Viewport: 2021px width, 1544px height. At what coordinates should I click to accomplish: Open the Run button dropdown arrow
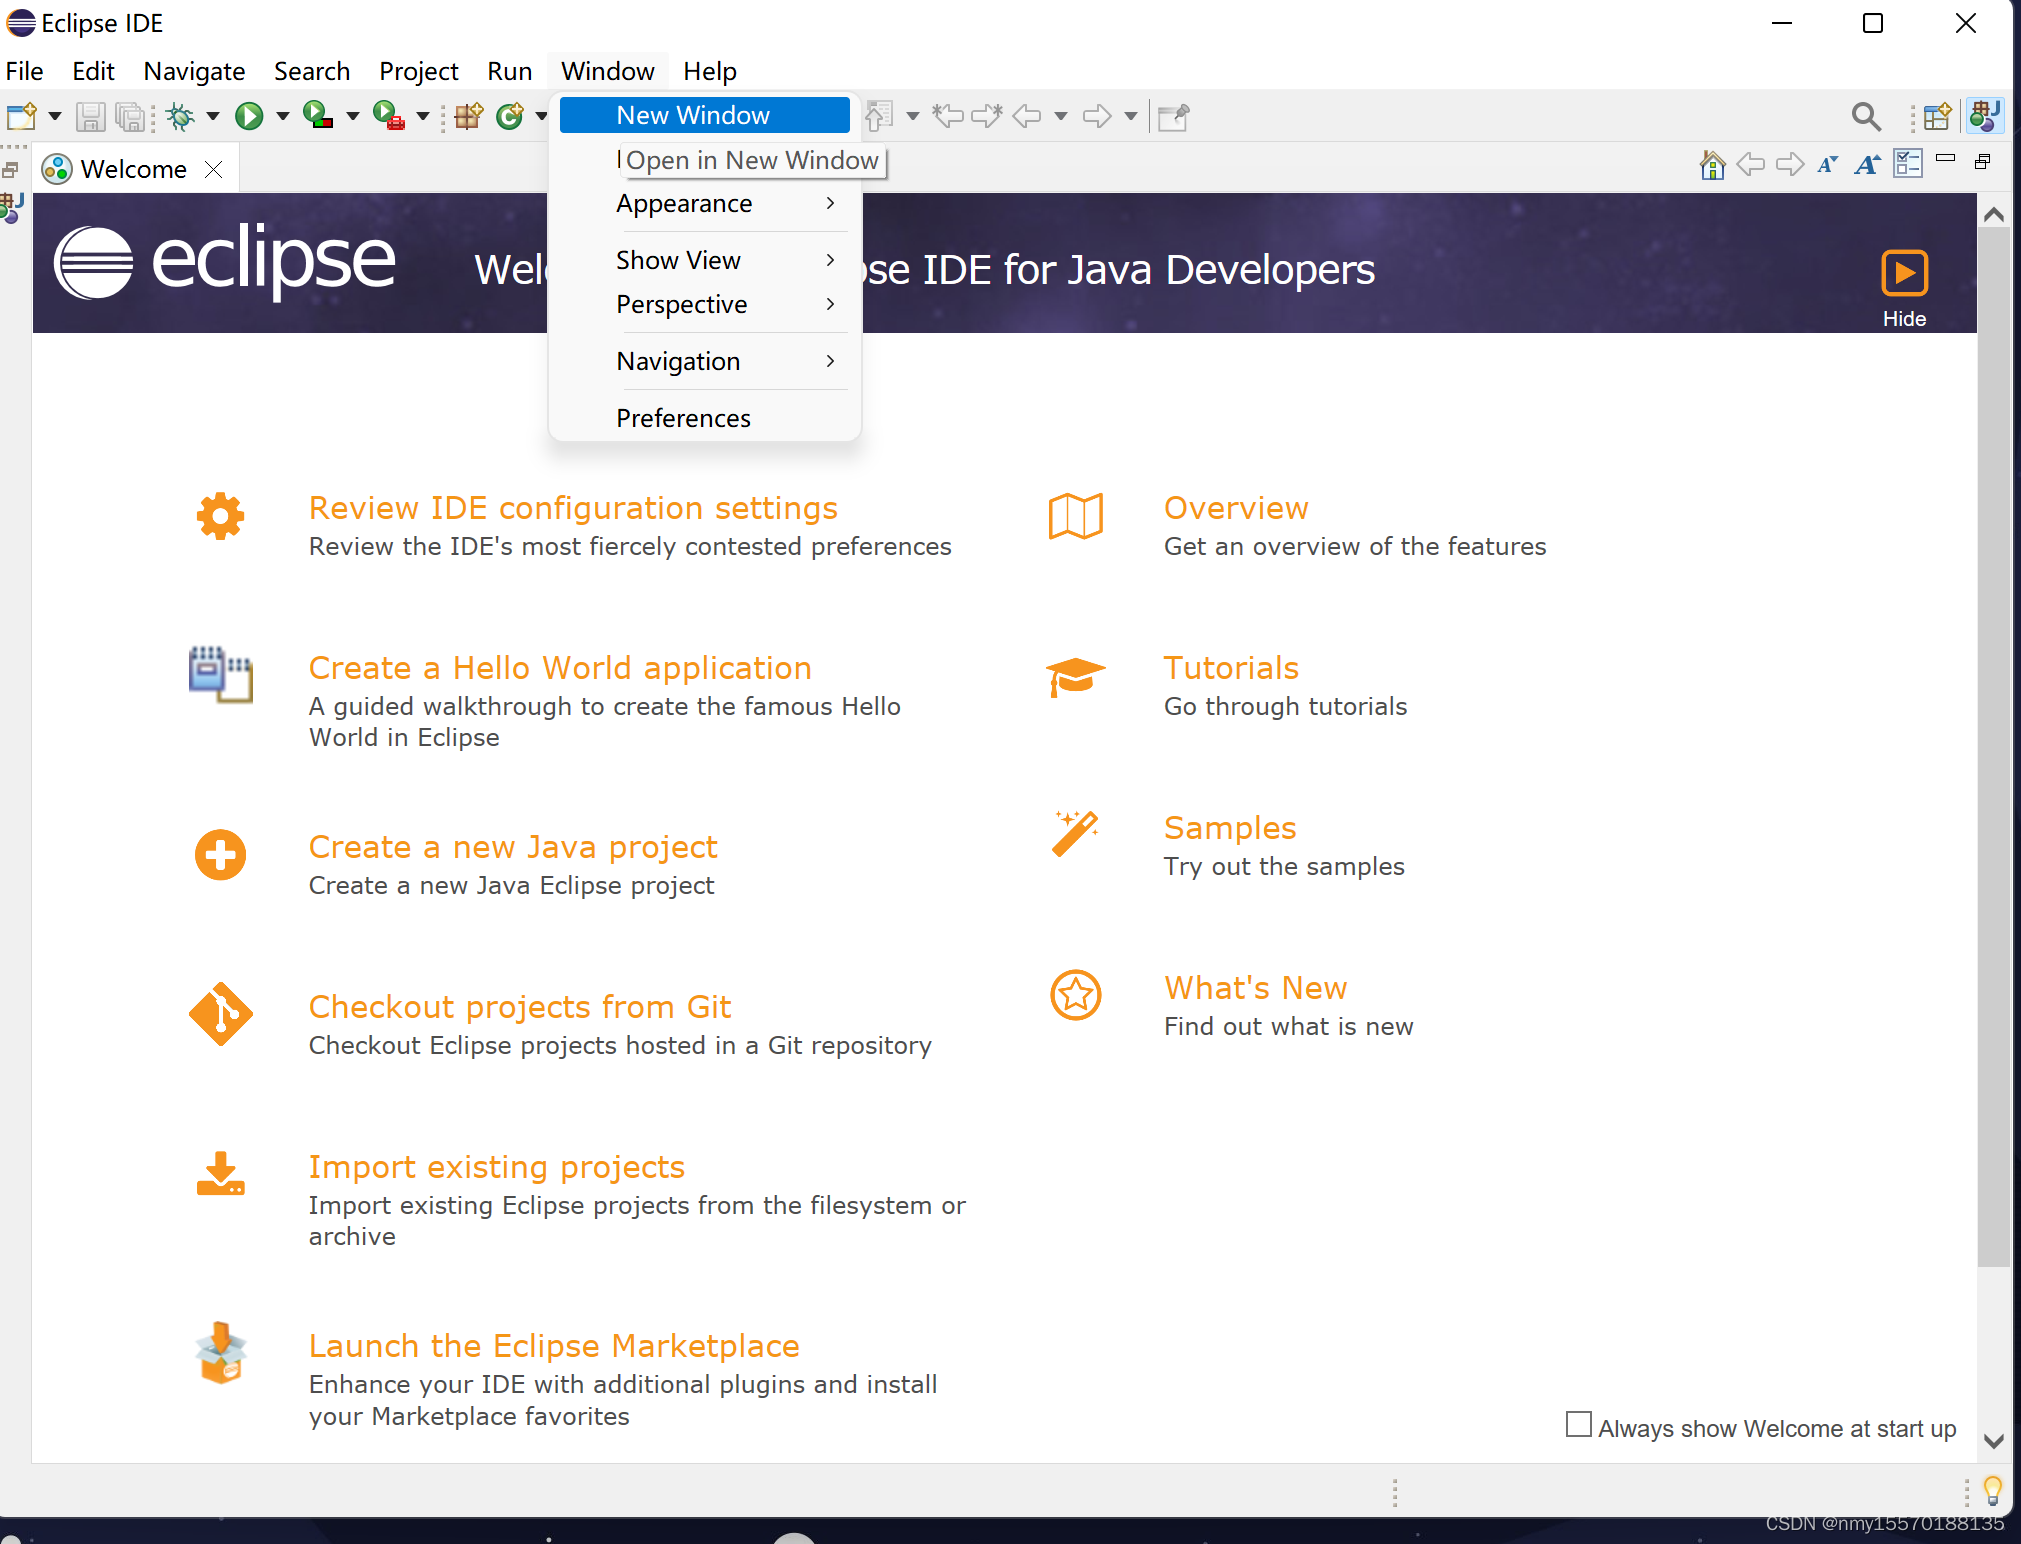click(x=283, y=116)
